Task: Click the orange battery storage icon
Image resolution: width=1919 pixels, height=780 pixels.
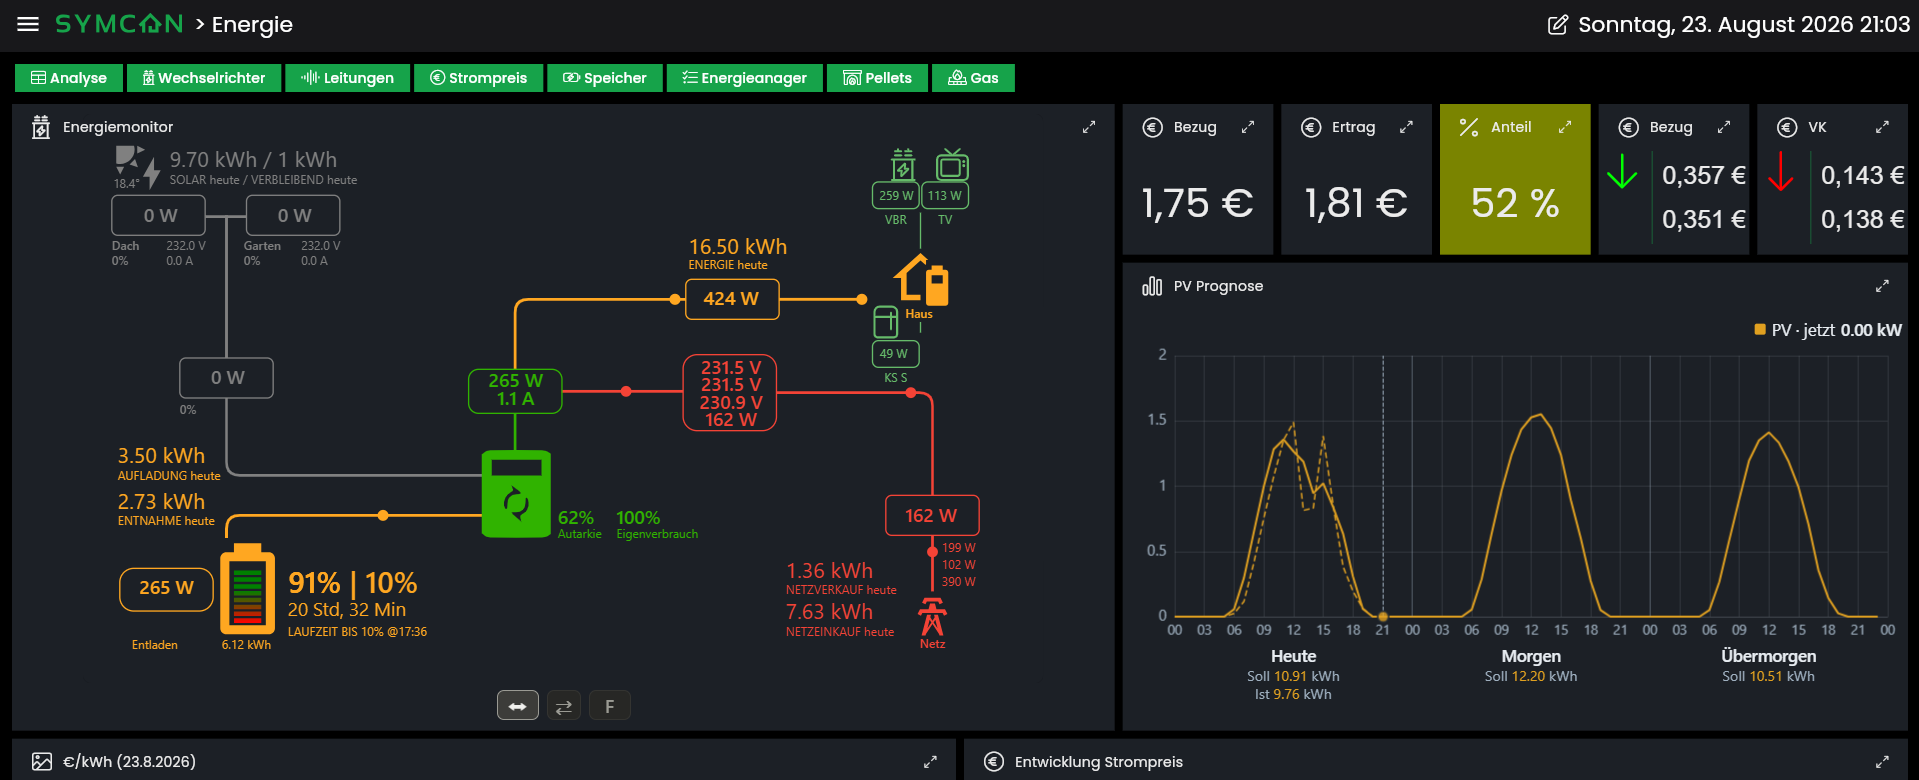Action: (x=247, y=589)
